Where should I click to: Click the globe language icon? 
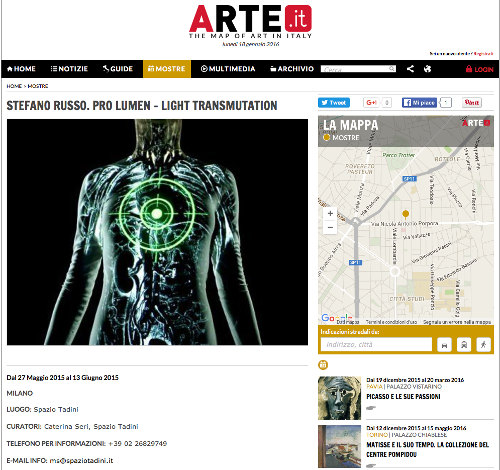pyautogui.click(x=428, y=69)
